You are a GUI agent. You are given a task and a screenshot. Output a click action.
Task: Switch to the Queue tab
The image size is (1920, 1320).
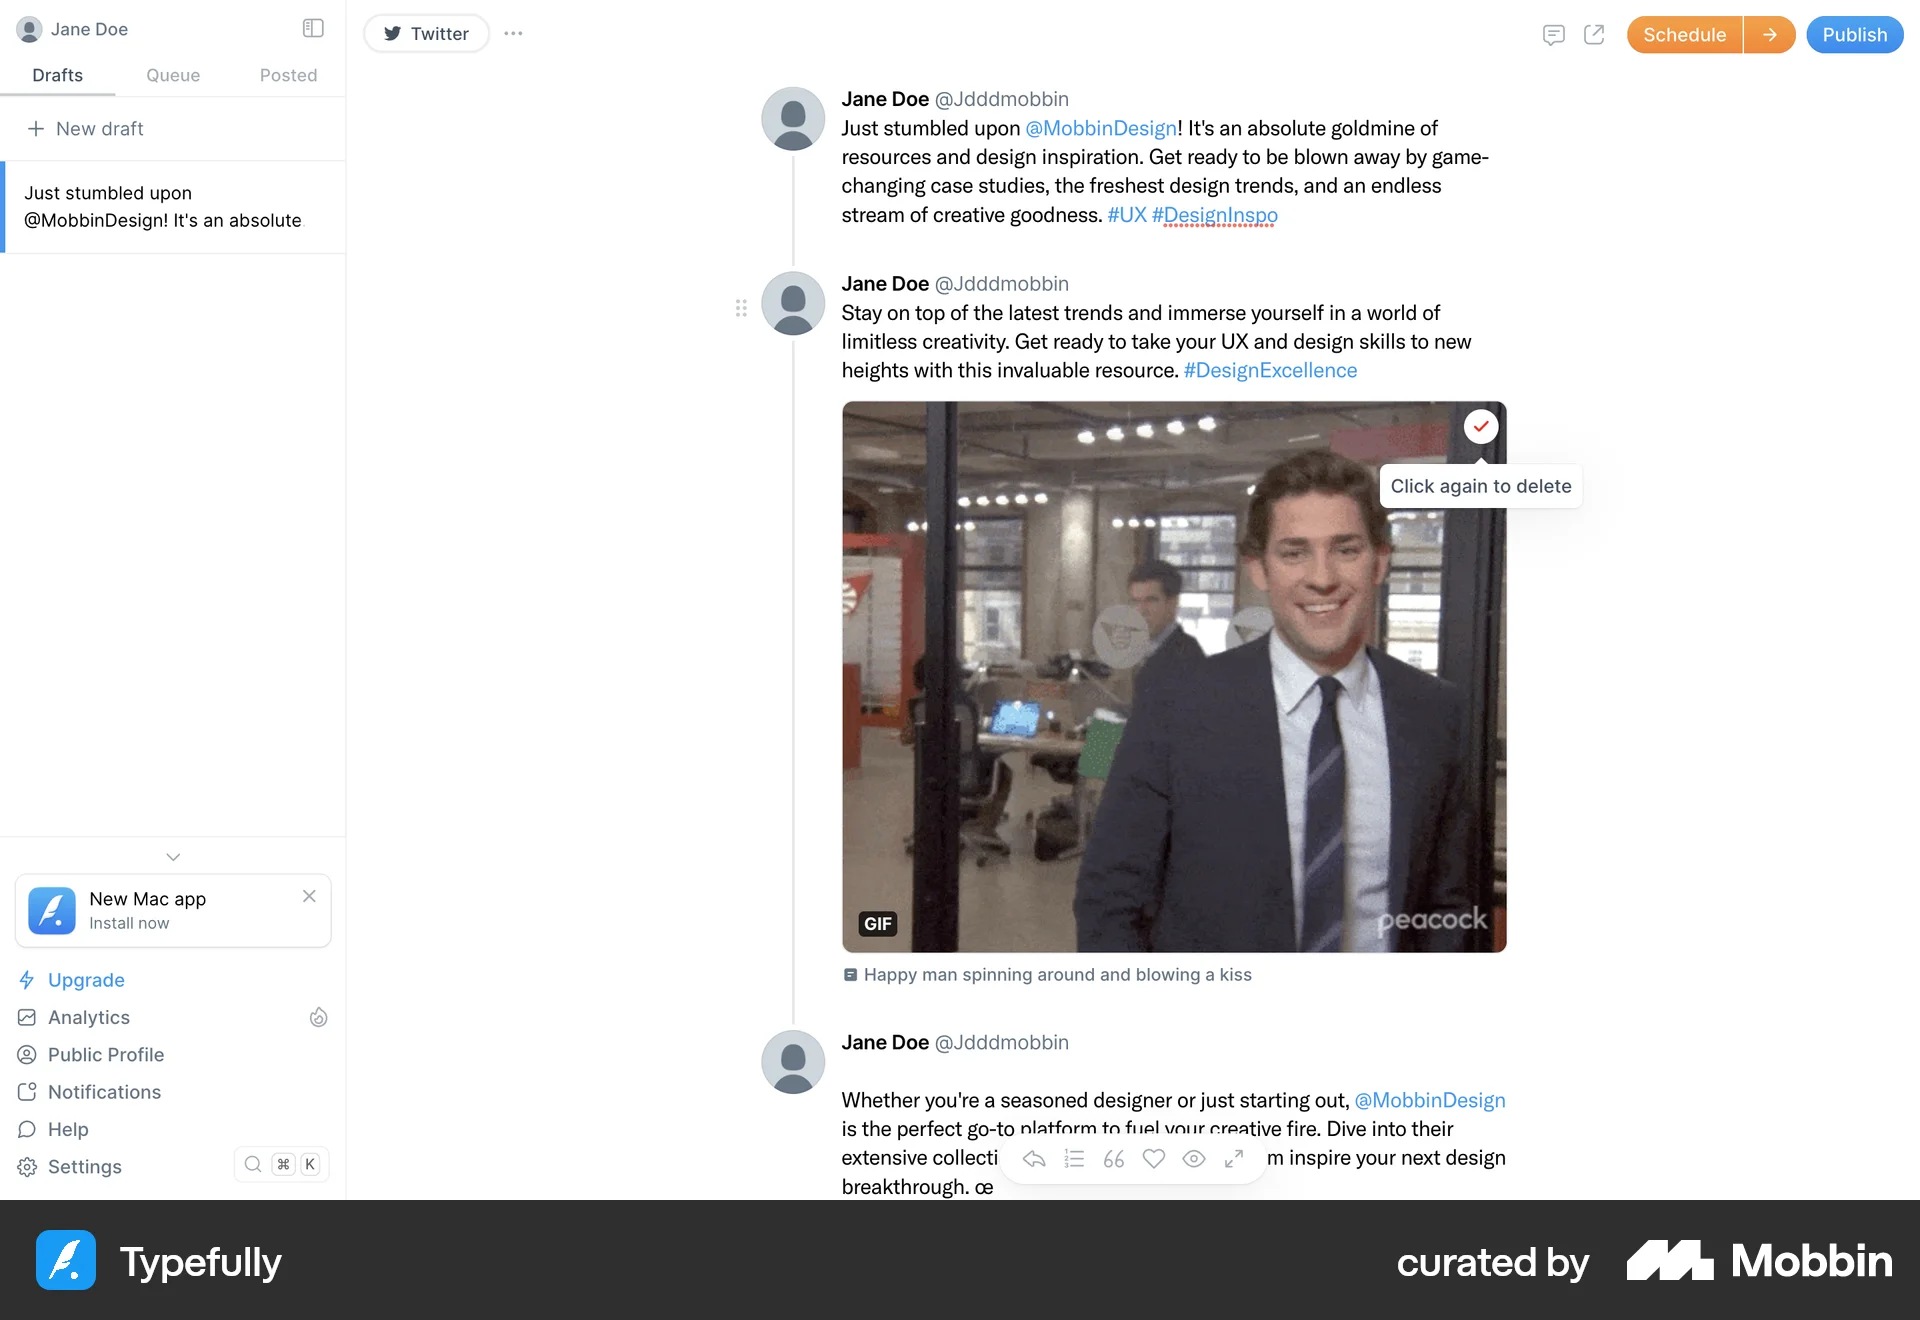(173, 75)
